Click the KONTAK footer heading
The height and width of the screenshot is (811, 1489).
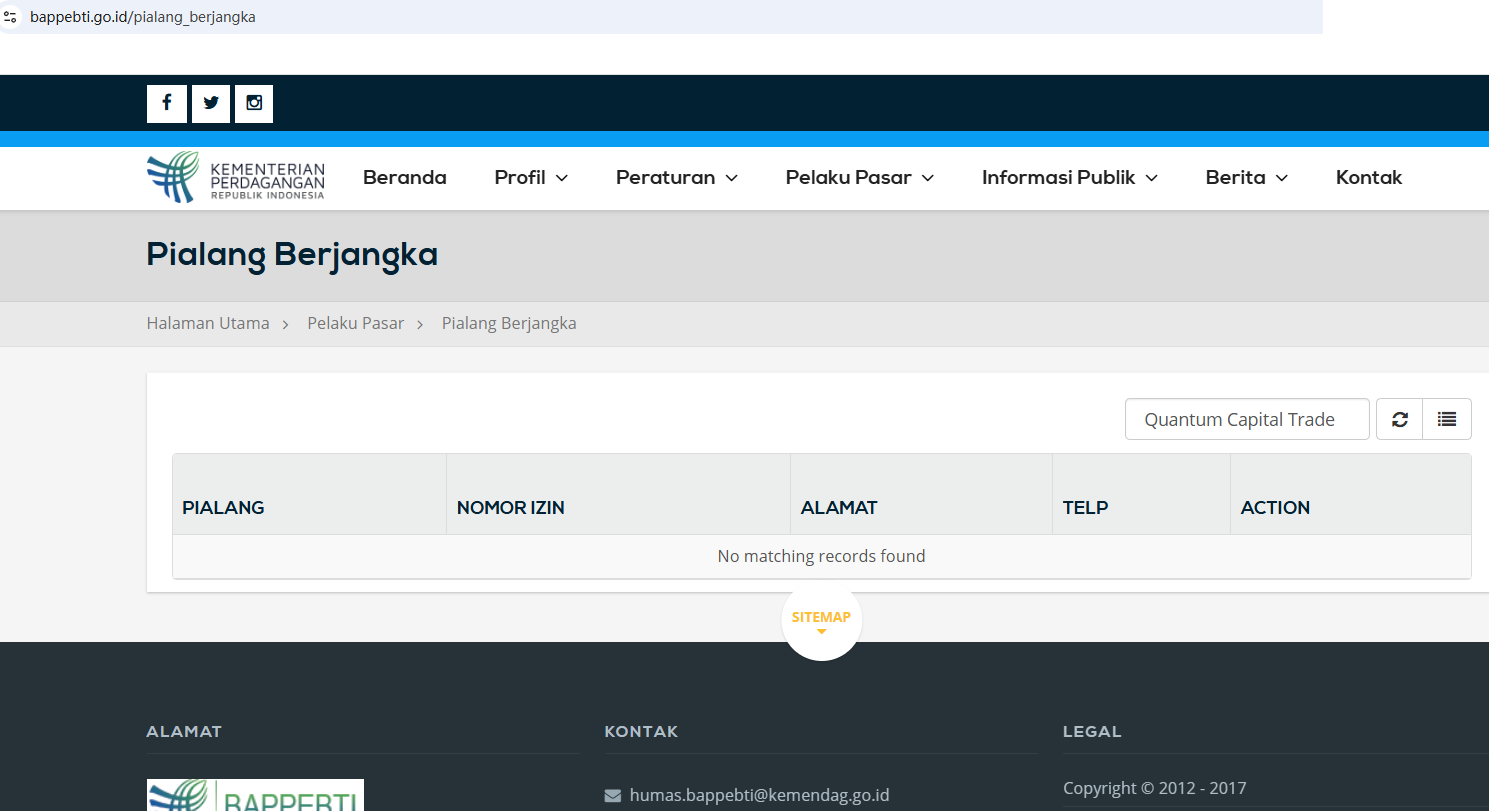tap(641, 731)
